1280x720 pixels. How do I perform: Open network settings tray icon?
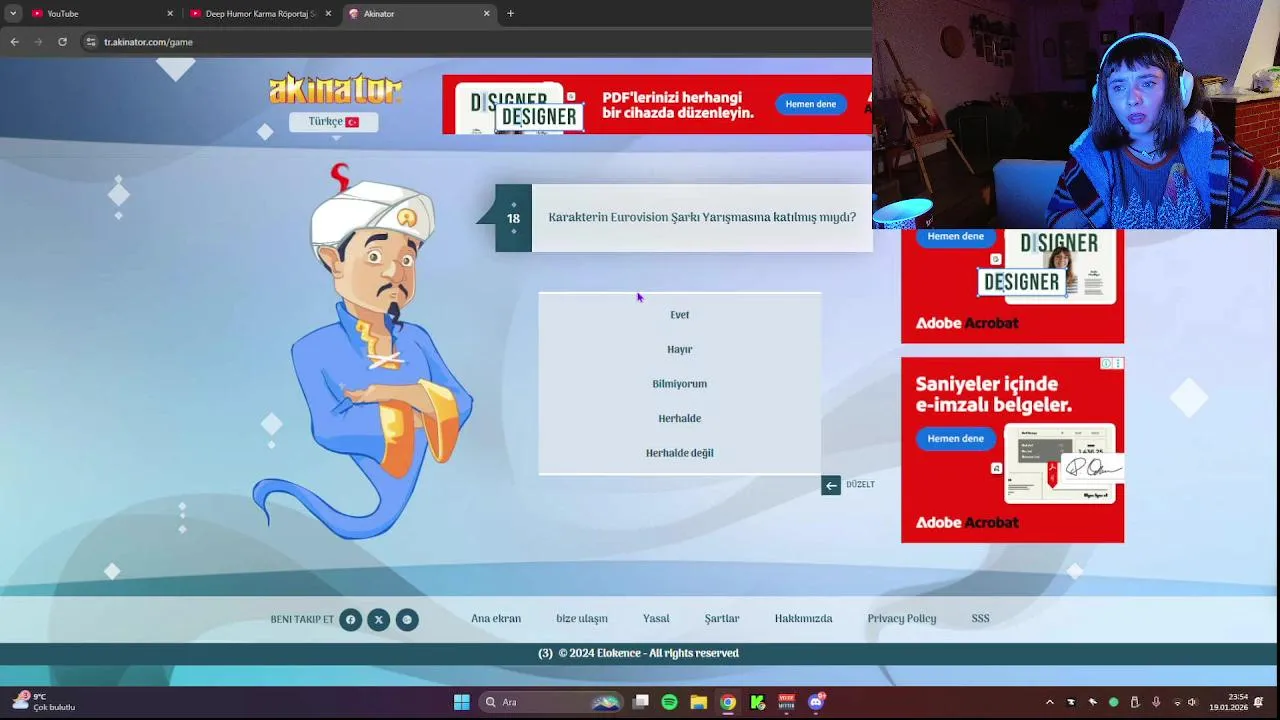pyautogui.click(x=1177, y=702)
